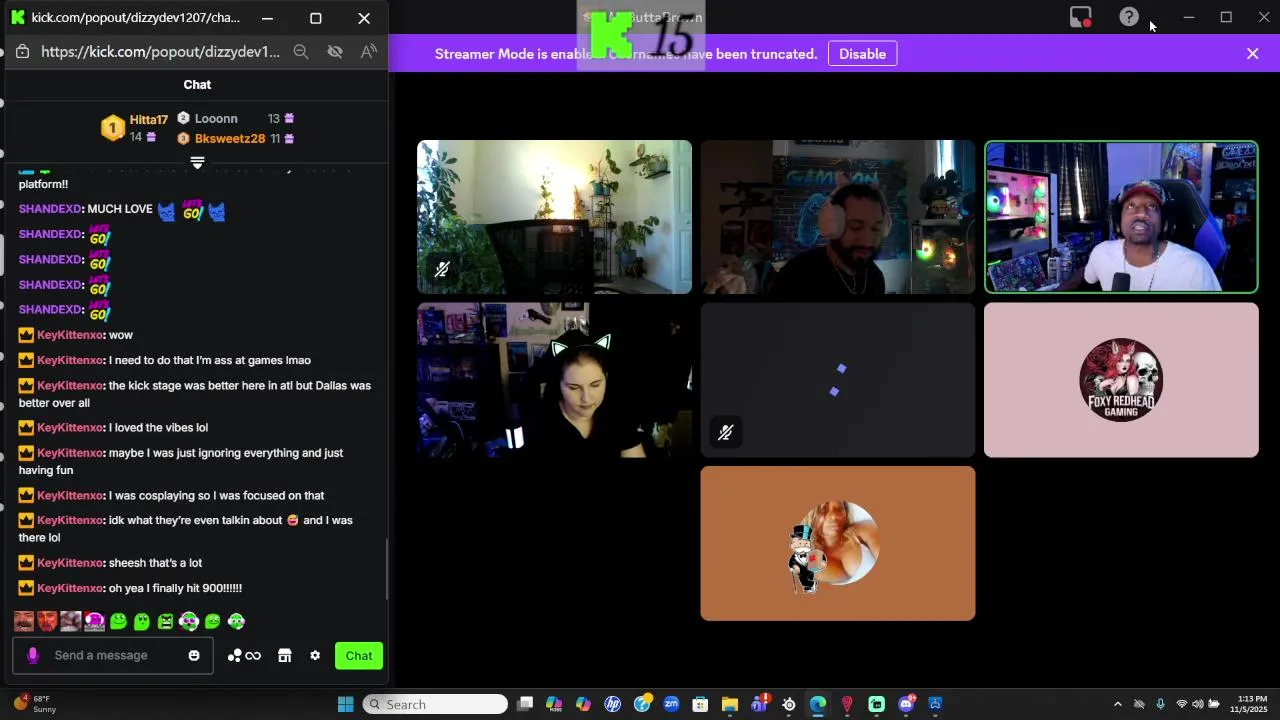Click KeyKittenxo username on 'wow' message
Image resolution: width=1280 pixels, height=720 pixels.
click(71, 335)
